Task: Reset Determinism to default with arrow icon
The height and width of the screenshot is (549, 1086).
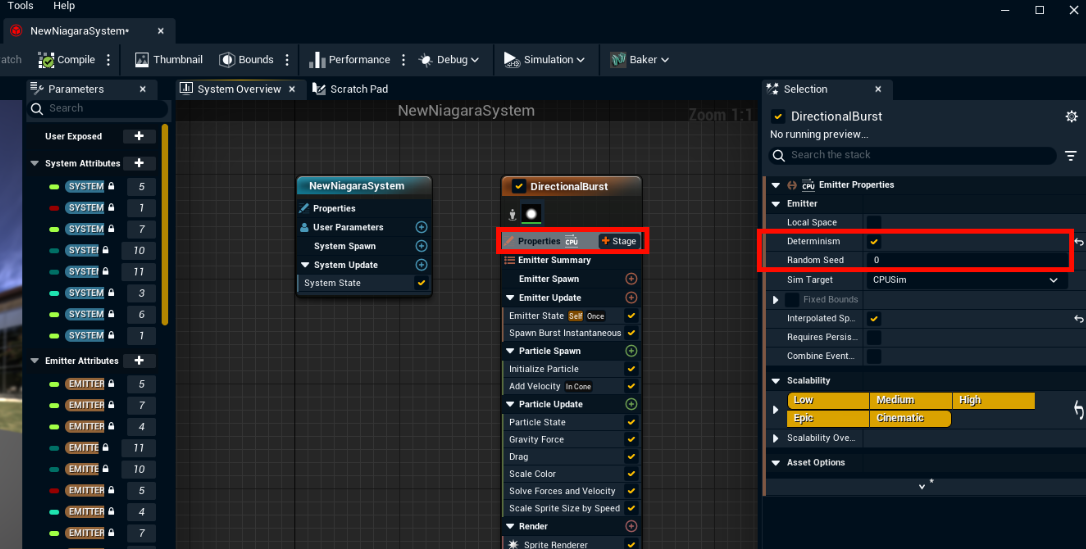Action: [1079, 242]
